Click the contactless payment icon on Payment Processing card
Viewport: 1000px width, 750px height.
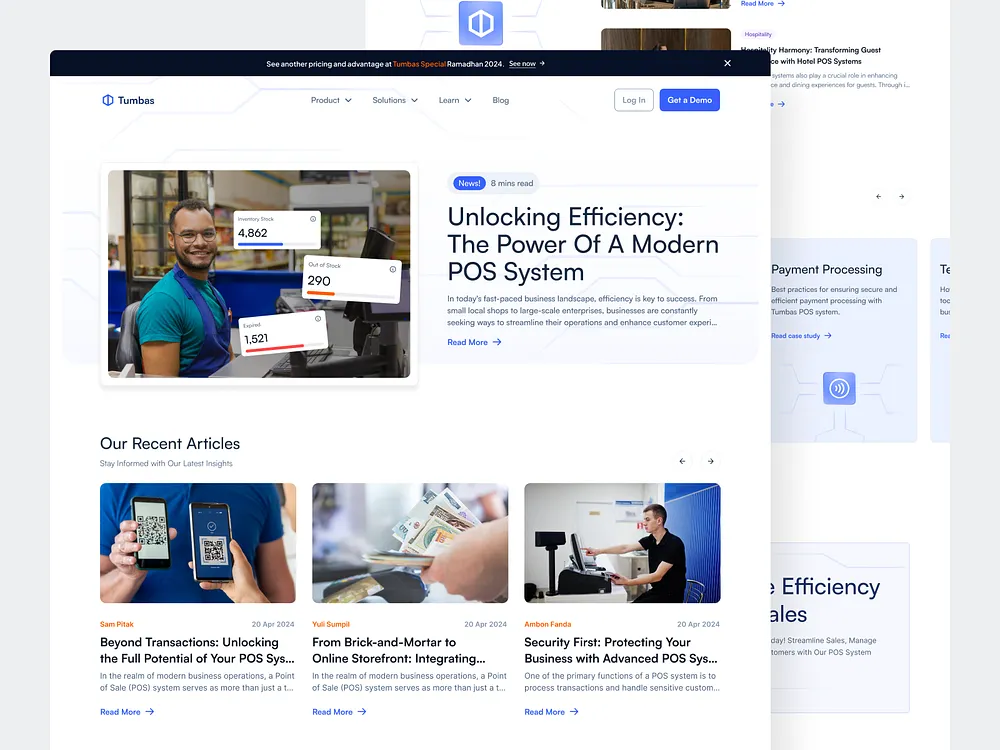[839, 388]
